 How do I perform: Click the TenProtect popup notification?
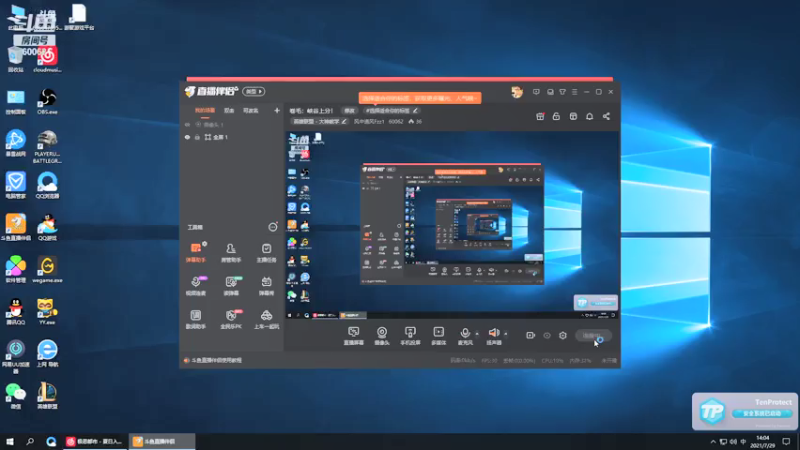click(745, 411)
